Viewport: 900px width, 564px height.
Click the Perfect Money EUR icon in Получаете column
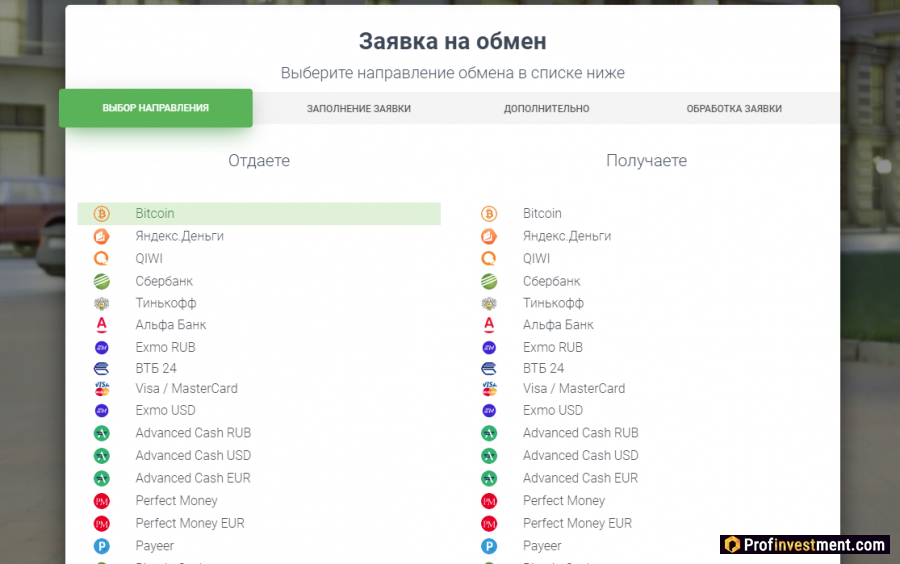coord(489,523)
